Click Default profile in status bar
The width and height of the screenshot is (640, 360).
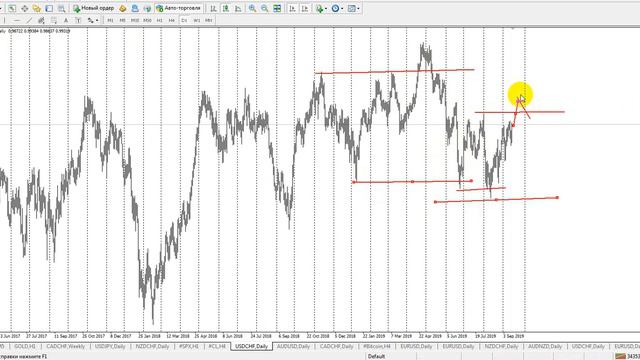point(376,356)
